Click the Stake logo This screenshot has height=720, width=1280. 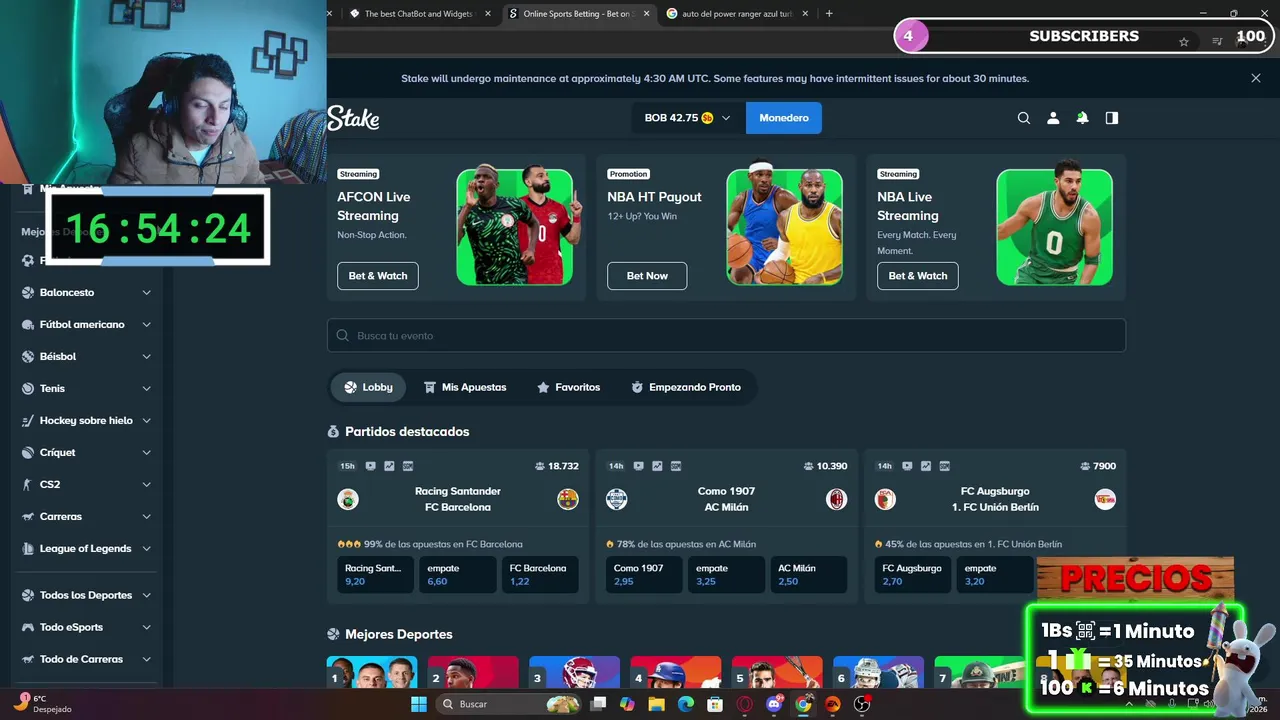(353, 118)
